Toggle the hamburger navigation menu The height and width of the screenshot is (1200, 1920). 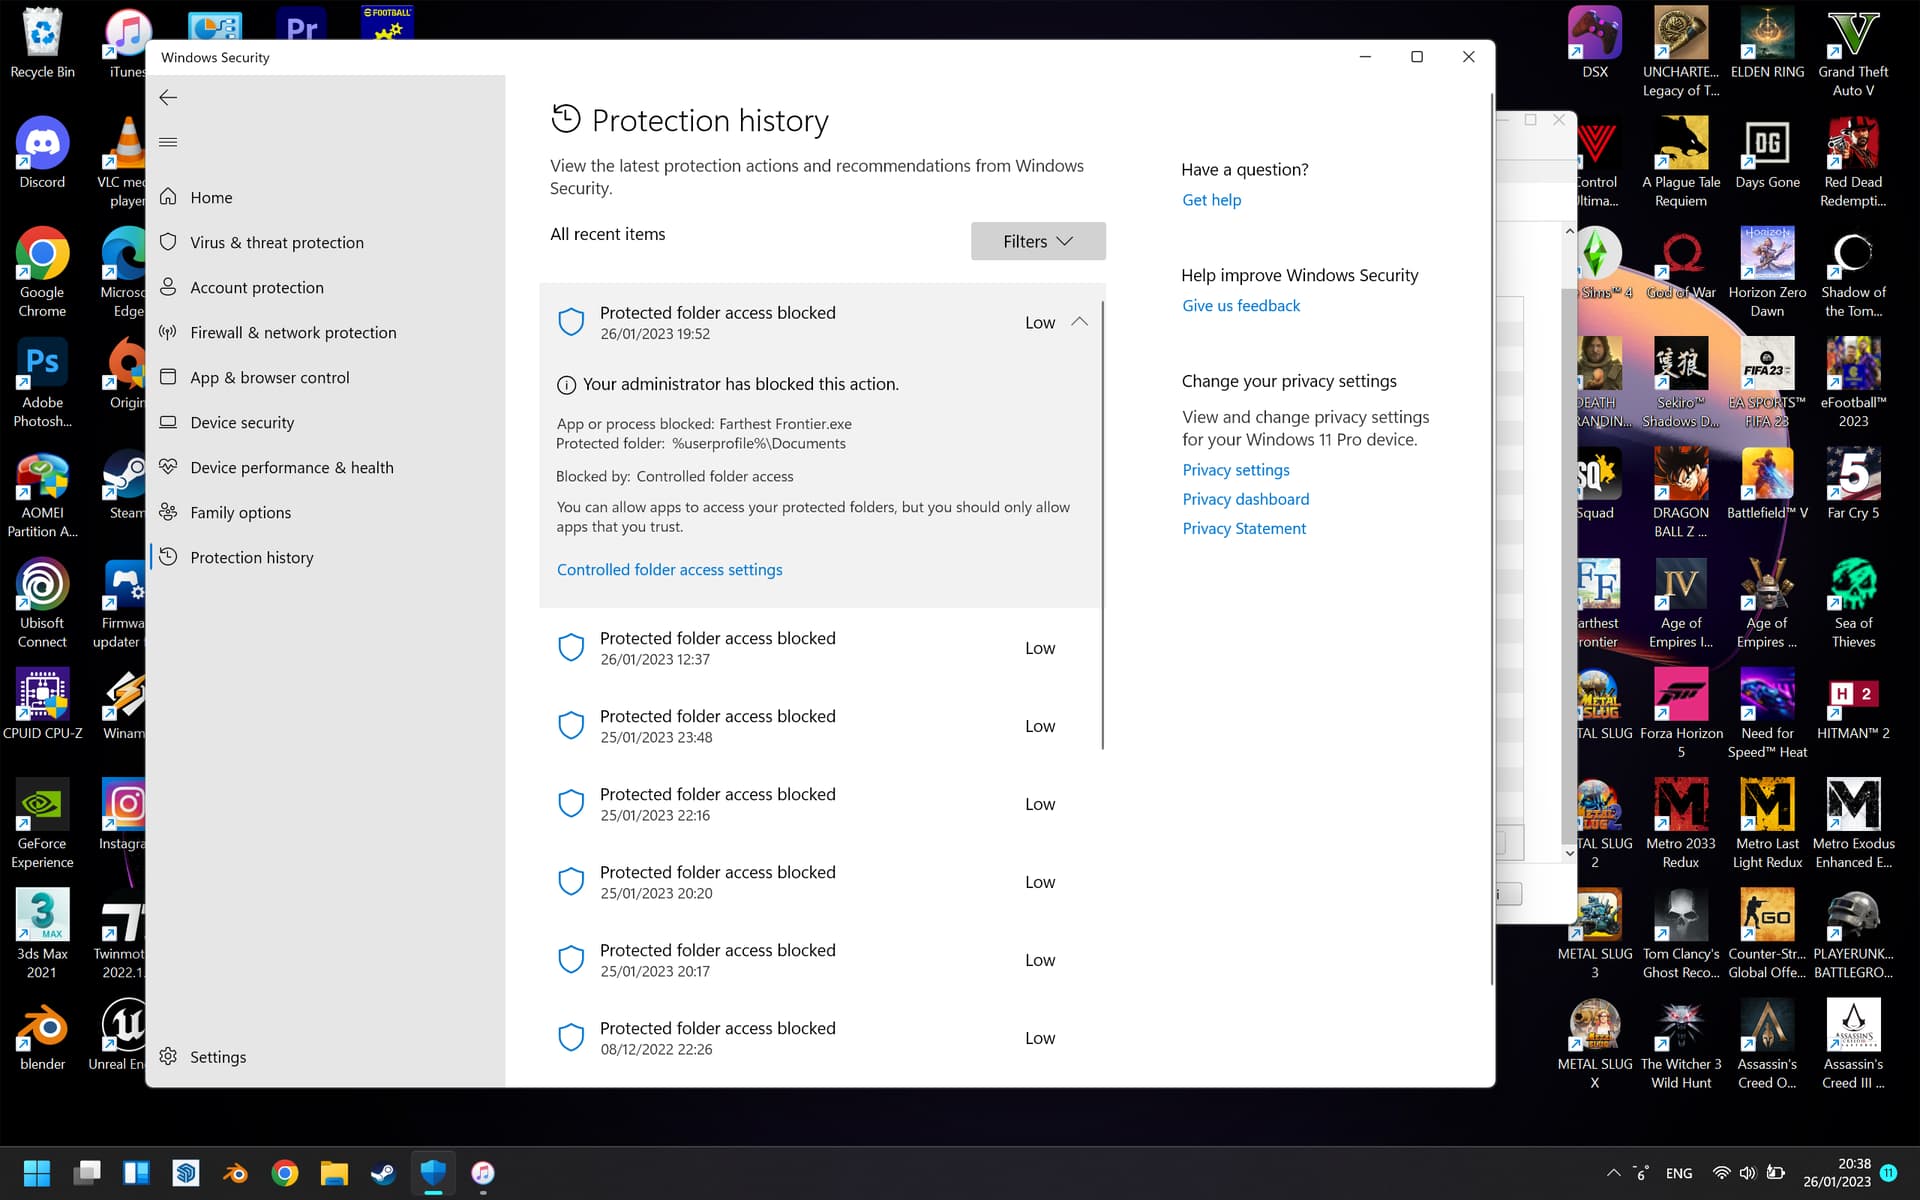(168, 142)
